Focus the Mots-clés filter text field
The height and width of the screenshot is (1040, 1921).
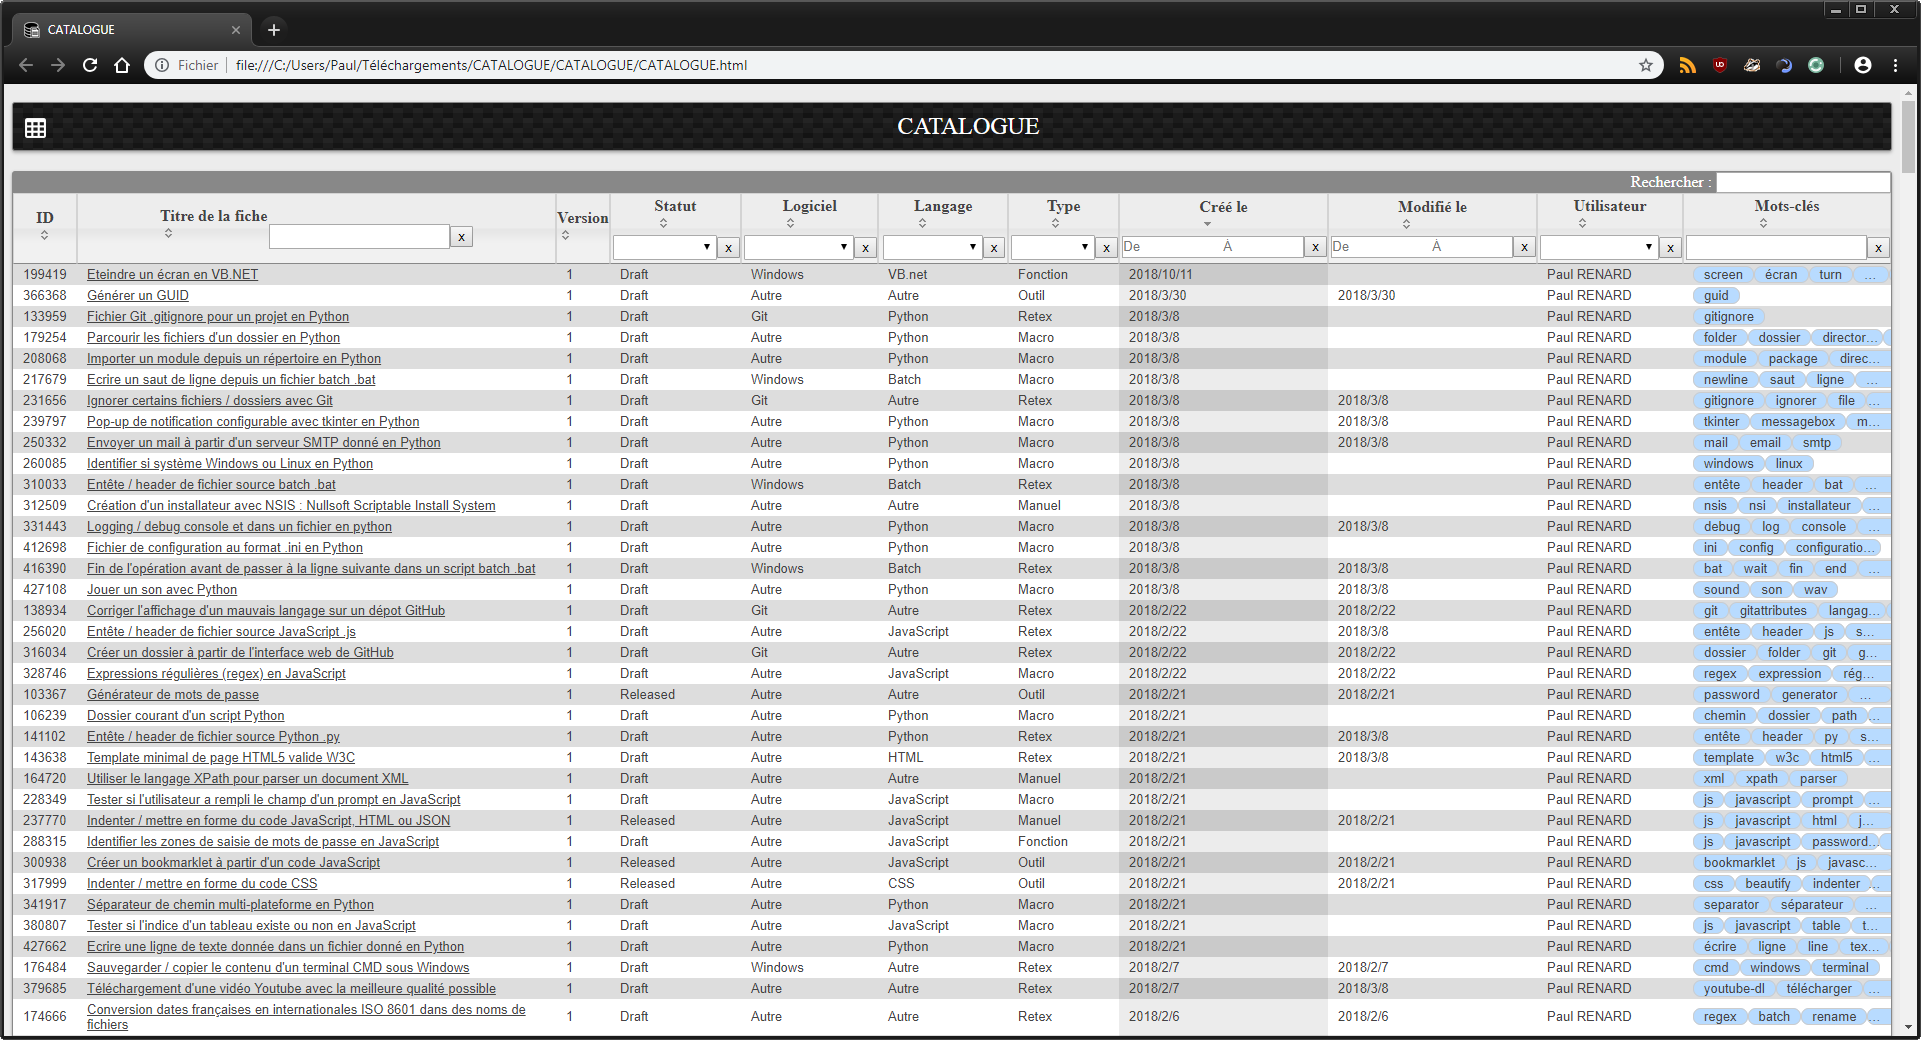(x=1776, y=247)
